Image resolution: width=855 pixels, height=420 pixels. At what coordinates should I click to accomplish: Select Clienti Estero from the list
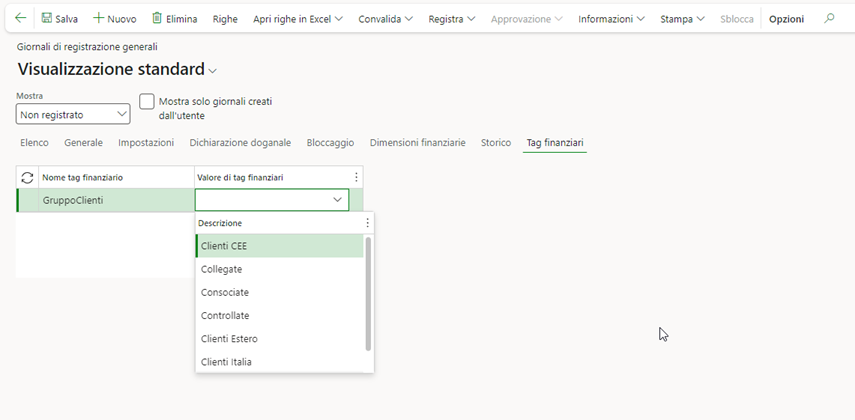pyautogui.click(x=279, y=339)
